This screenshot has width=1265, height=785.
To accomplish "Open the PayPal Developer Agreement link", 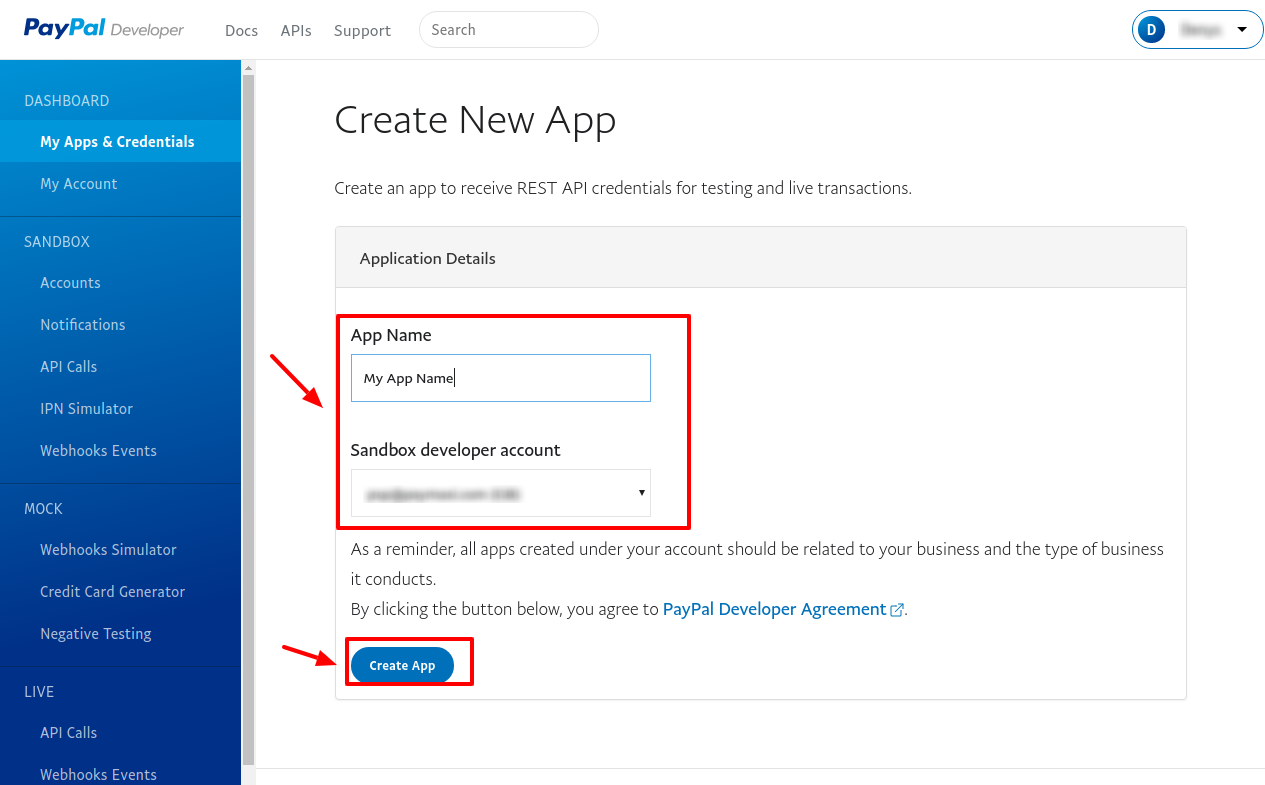I will (x=774, y=609).
